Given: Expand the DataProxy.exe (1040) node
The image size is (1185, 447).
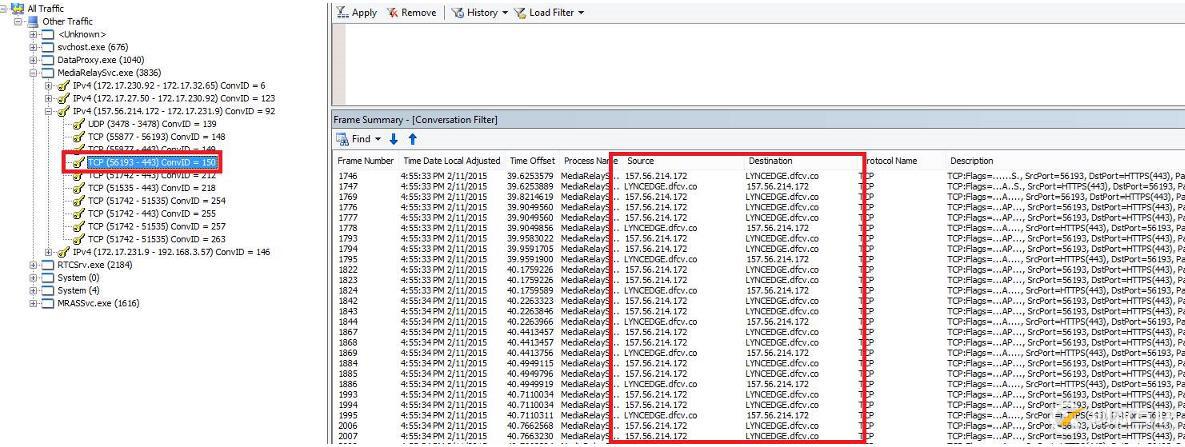Looking at the screenshot, I should 33,60.
